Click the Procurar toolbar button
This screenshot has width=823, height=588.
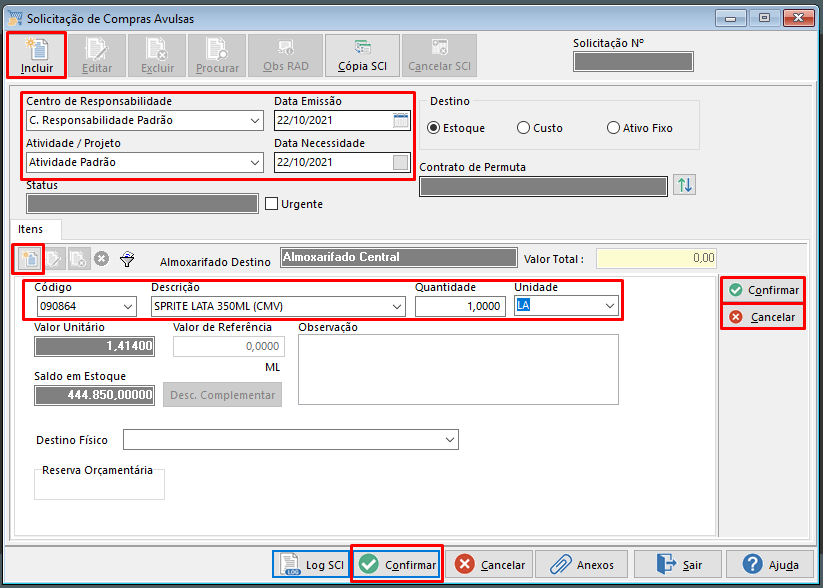[217, 56]
